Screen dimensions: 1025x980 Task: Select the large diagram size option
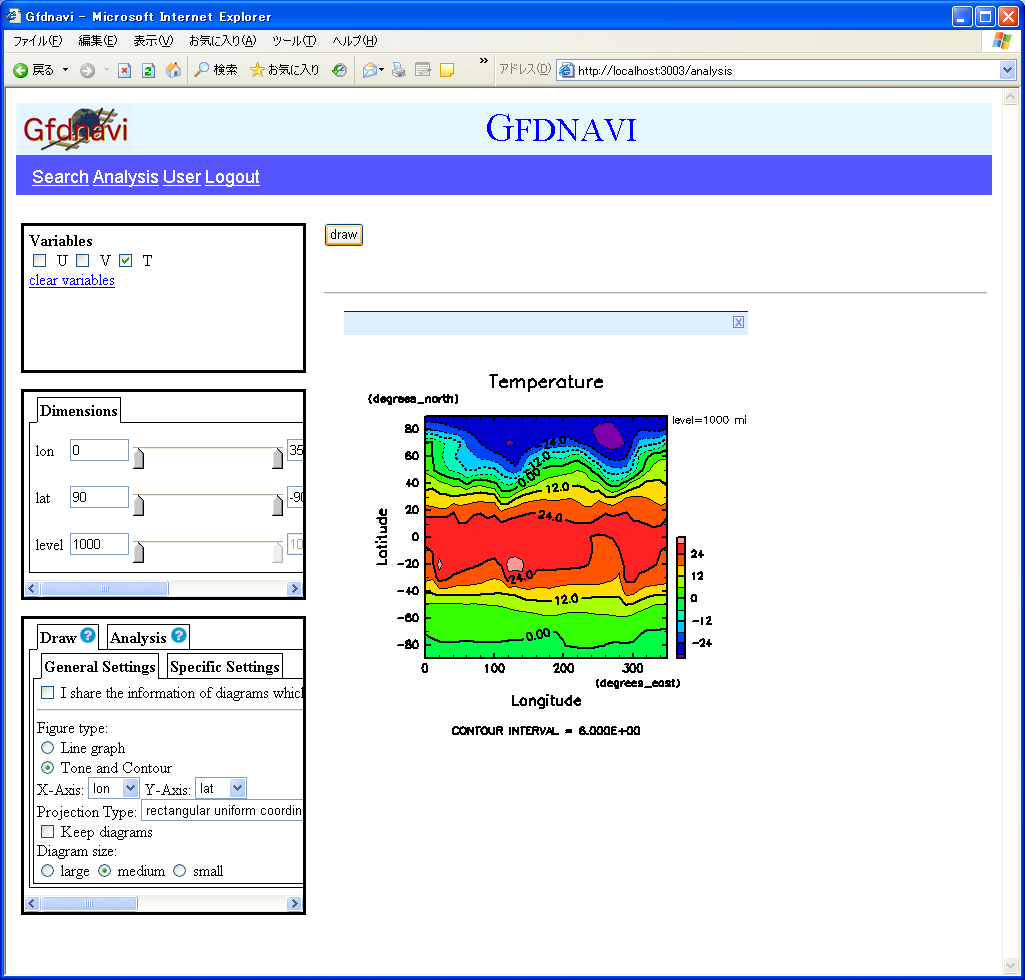coord(48,871)
